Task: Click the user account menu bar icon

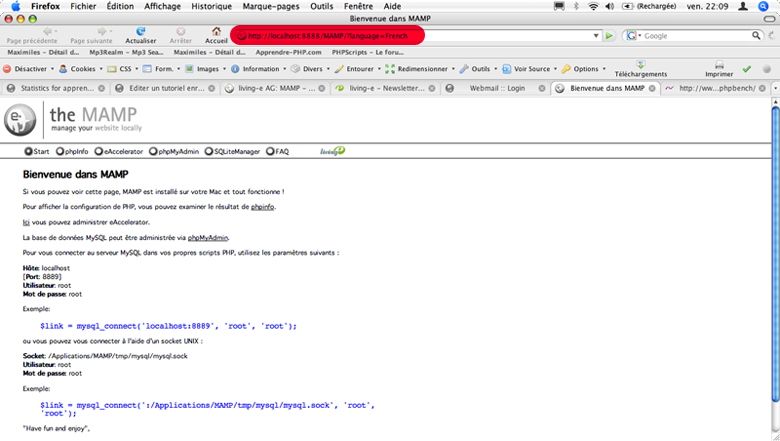Action: (x=743, y=6)
